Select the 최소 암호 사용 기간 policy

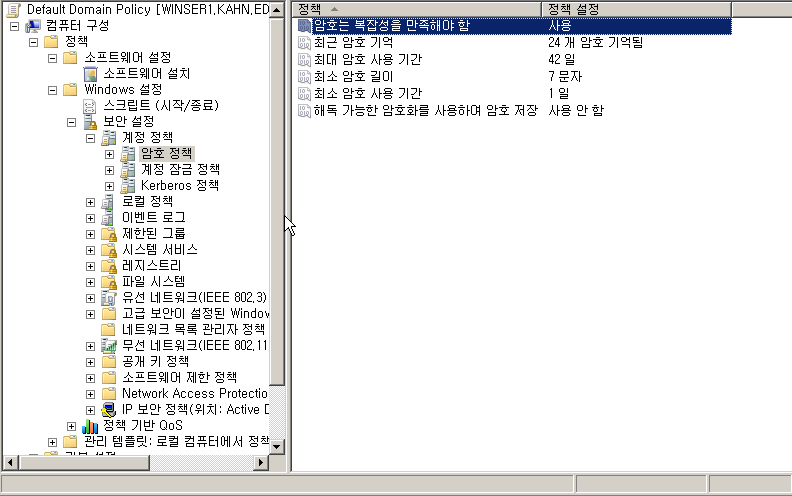[x=368, y=94]
